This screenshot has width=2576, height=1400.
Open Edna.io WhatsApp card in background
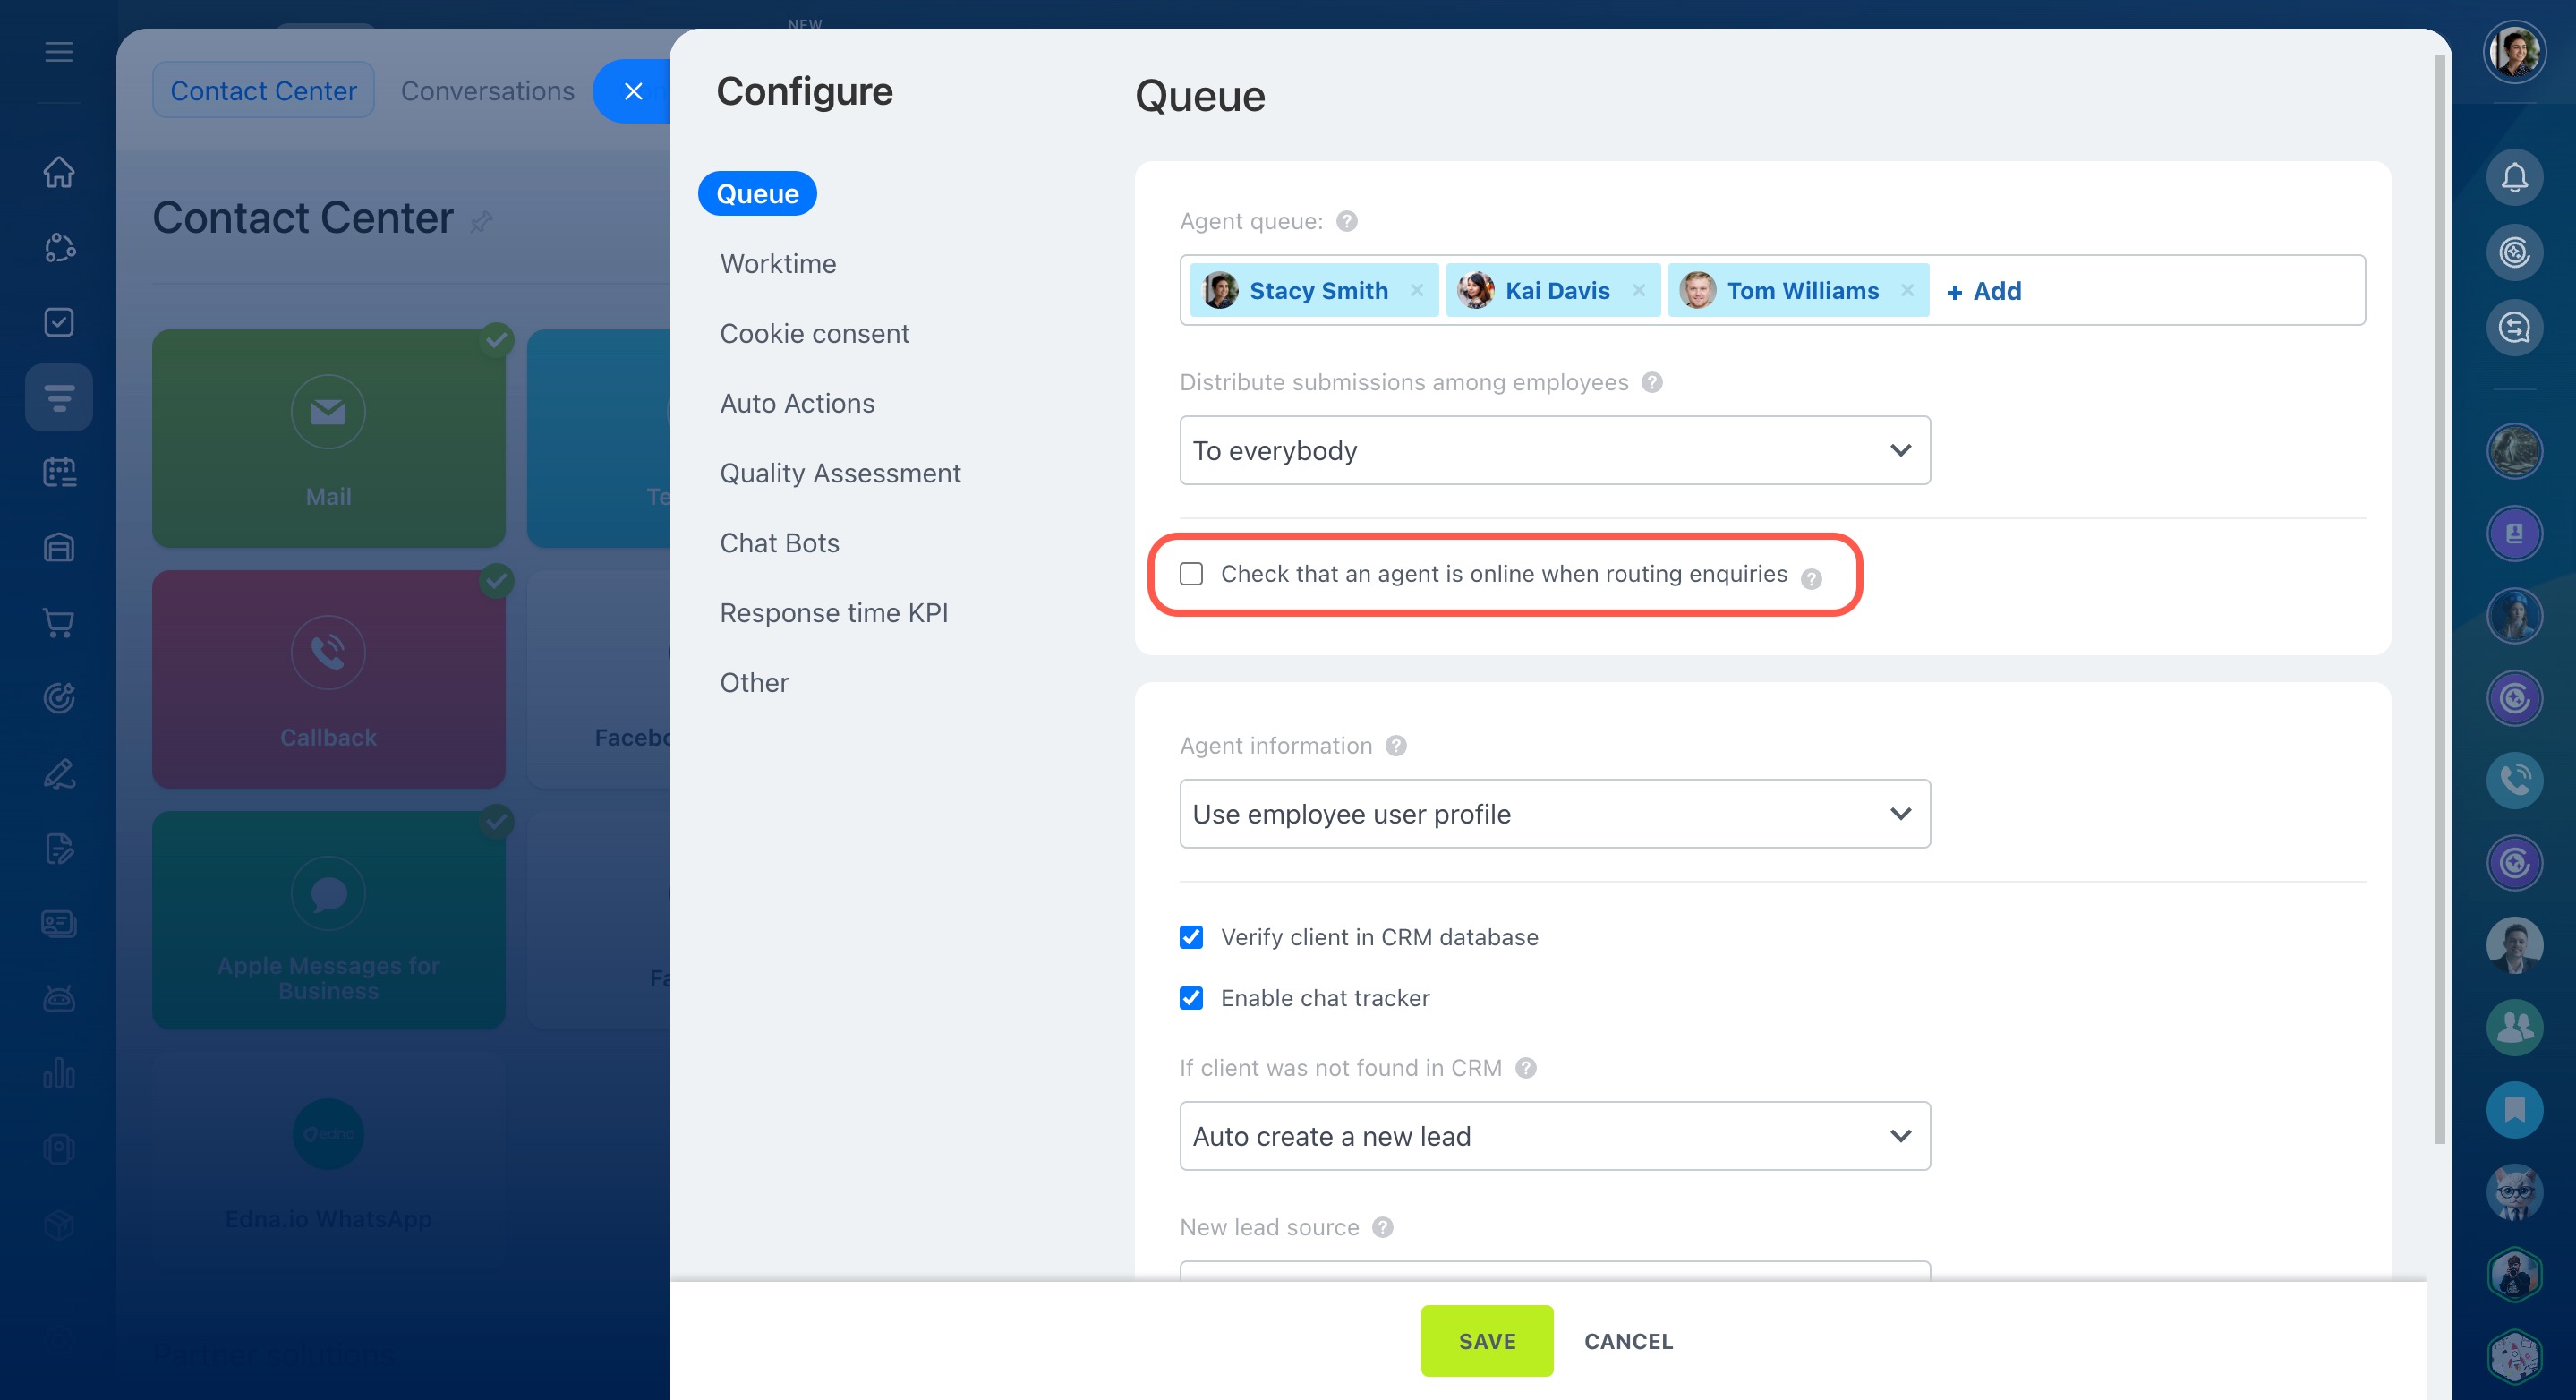[328, 1160]
